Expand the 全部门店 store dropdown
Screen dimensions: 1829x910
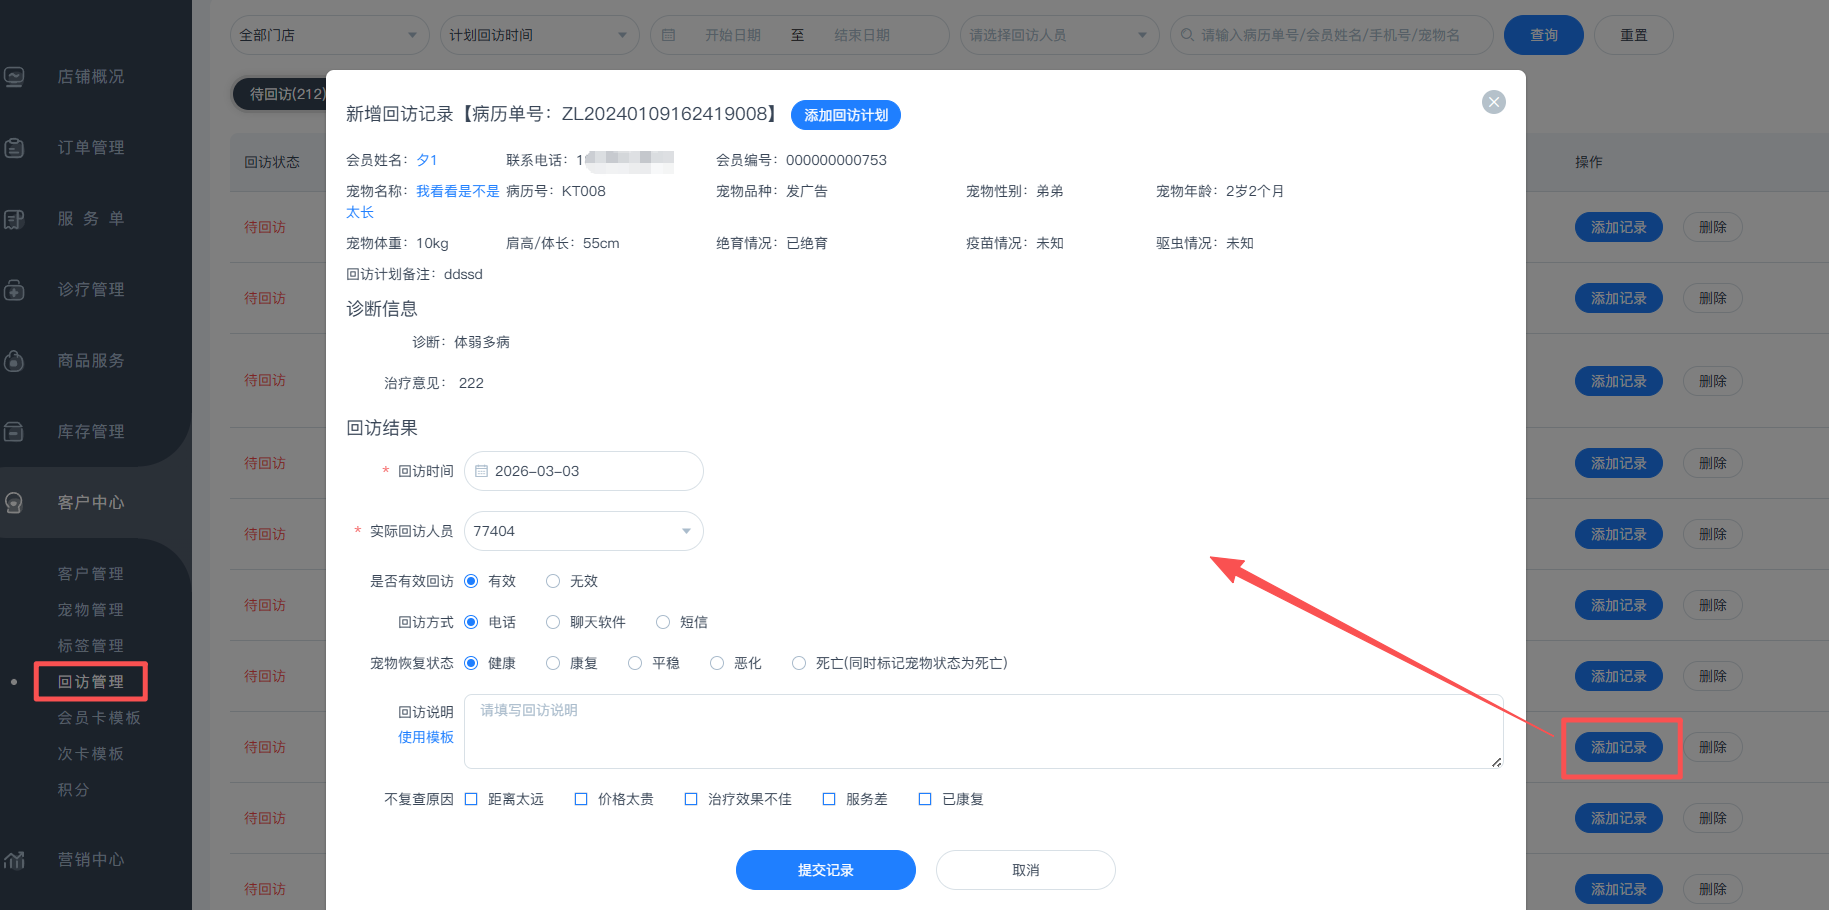329,35
